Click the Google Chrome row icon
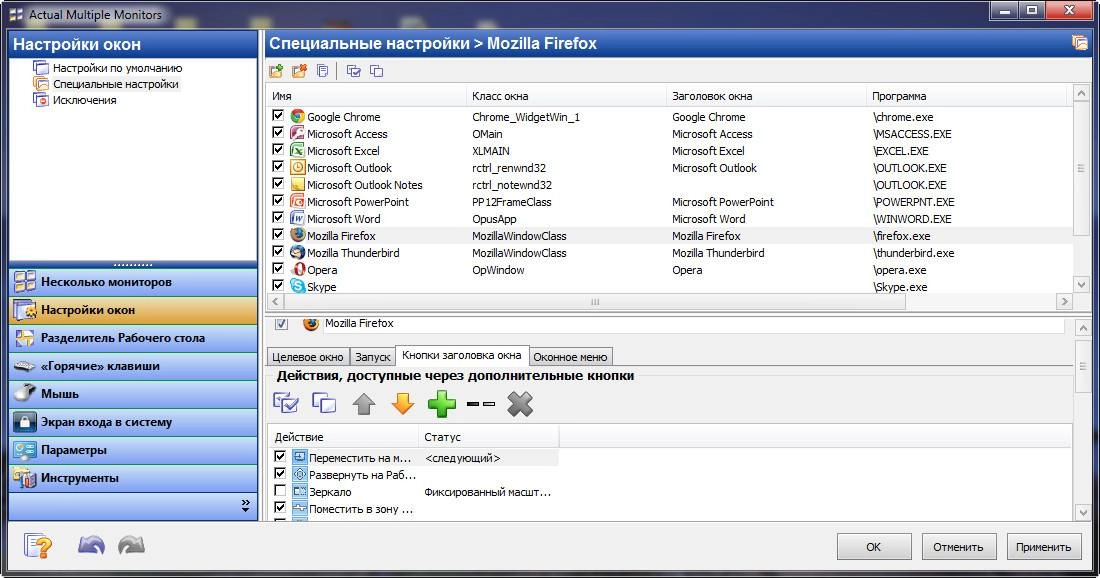Viewport: 1100px width, 578px height. click(298, 116)
